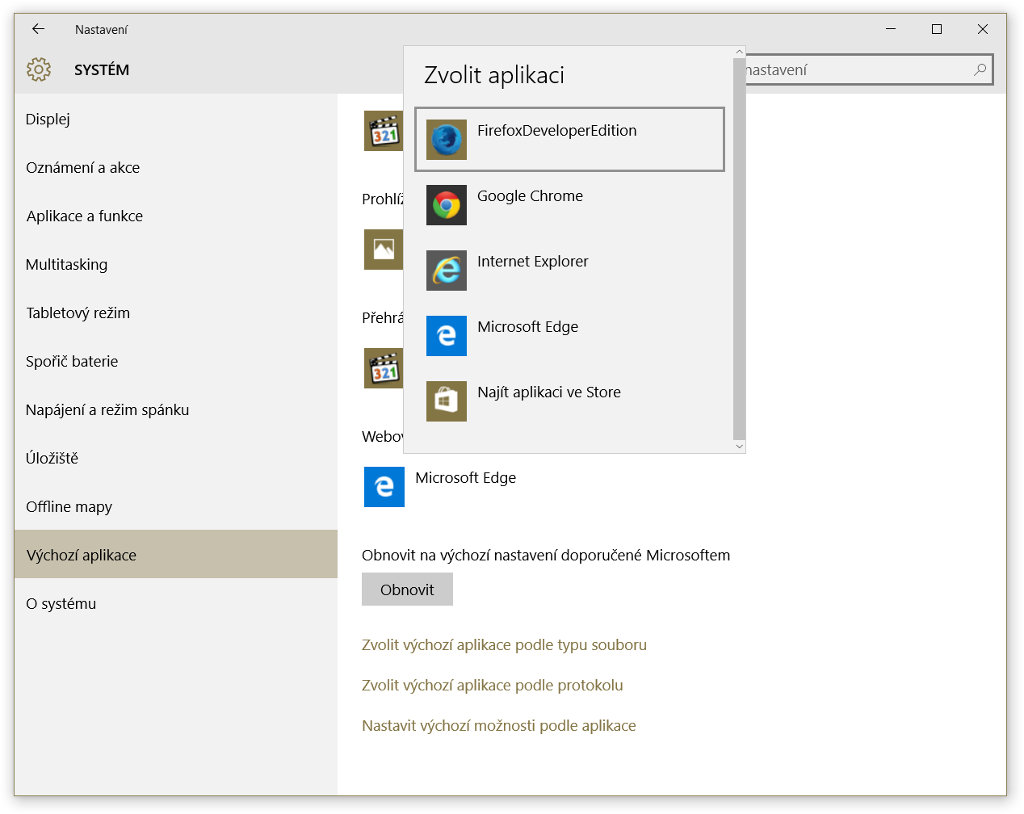
Task: Click the Obnovit button
Action: [x=407, y=589]
